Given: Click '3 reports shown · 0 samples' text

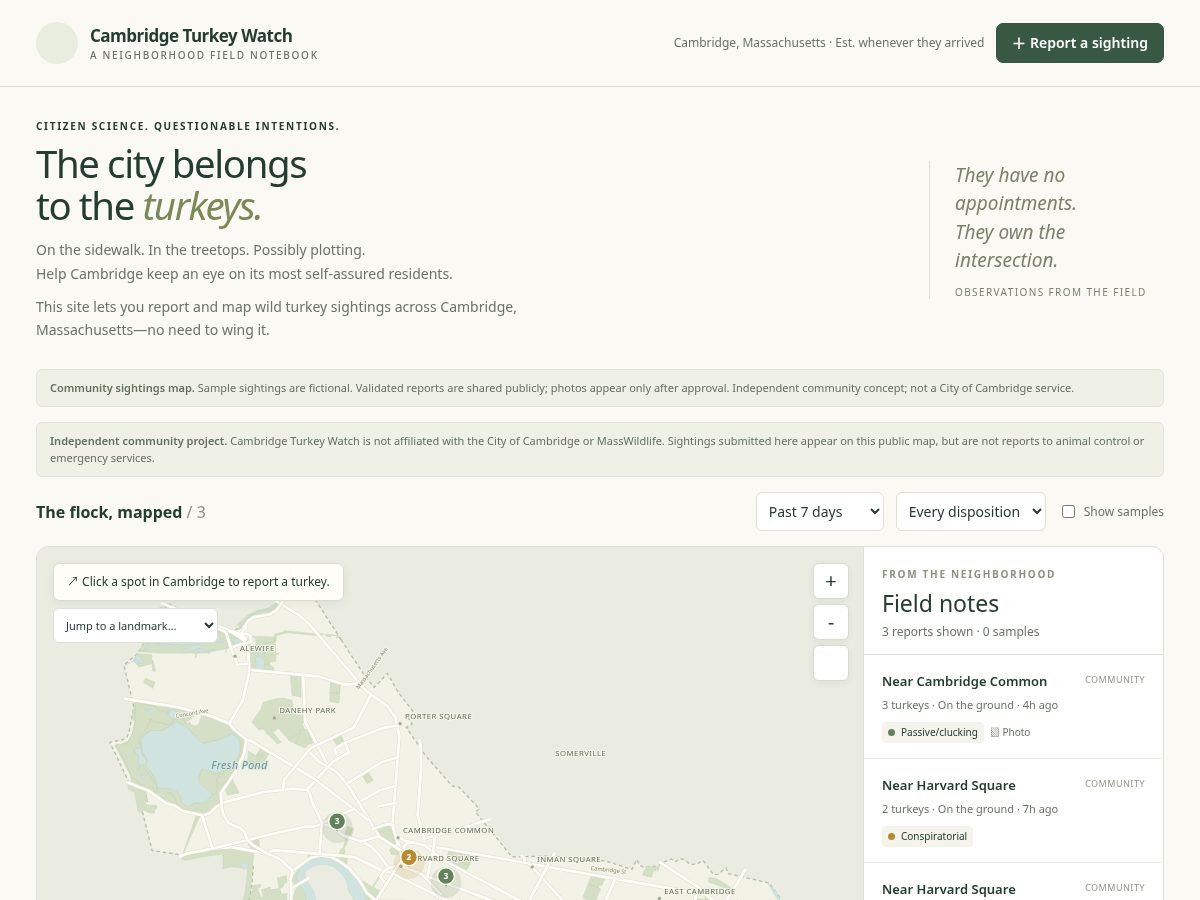Looking at the screenshot, I should tap(960, 631).
